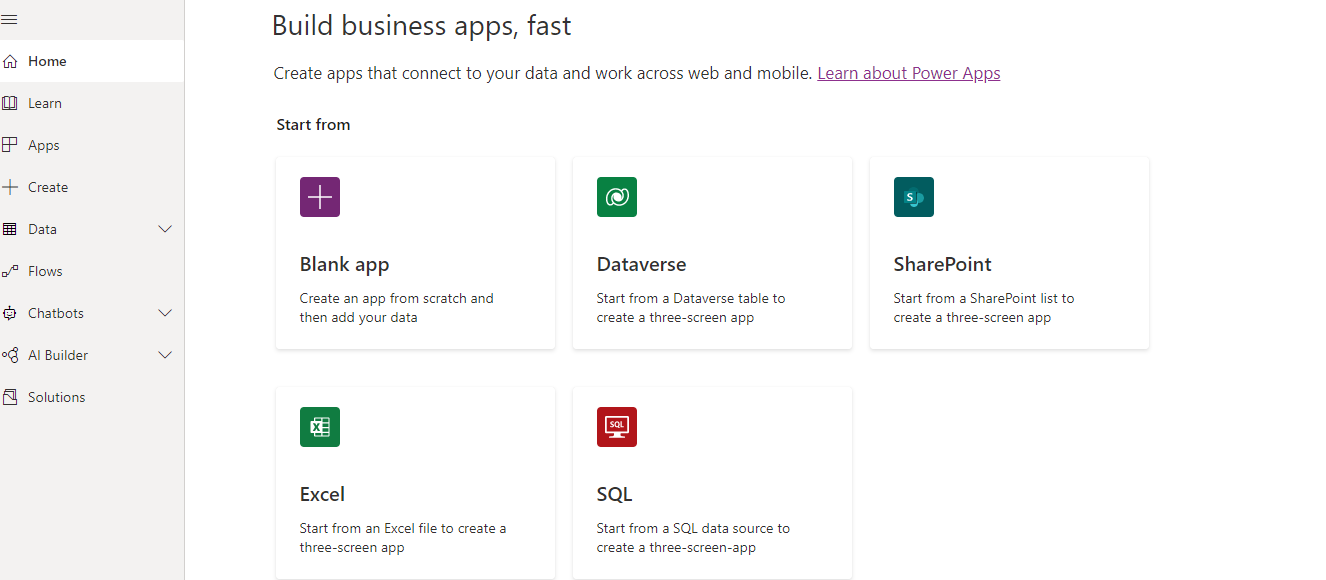Select the SQL card title
Screen dimensions: 1326x580
pyautogui.click(x=614, y=494)
